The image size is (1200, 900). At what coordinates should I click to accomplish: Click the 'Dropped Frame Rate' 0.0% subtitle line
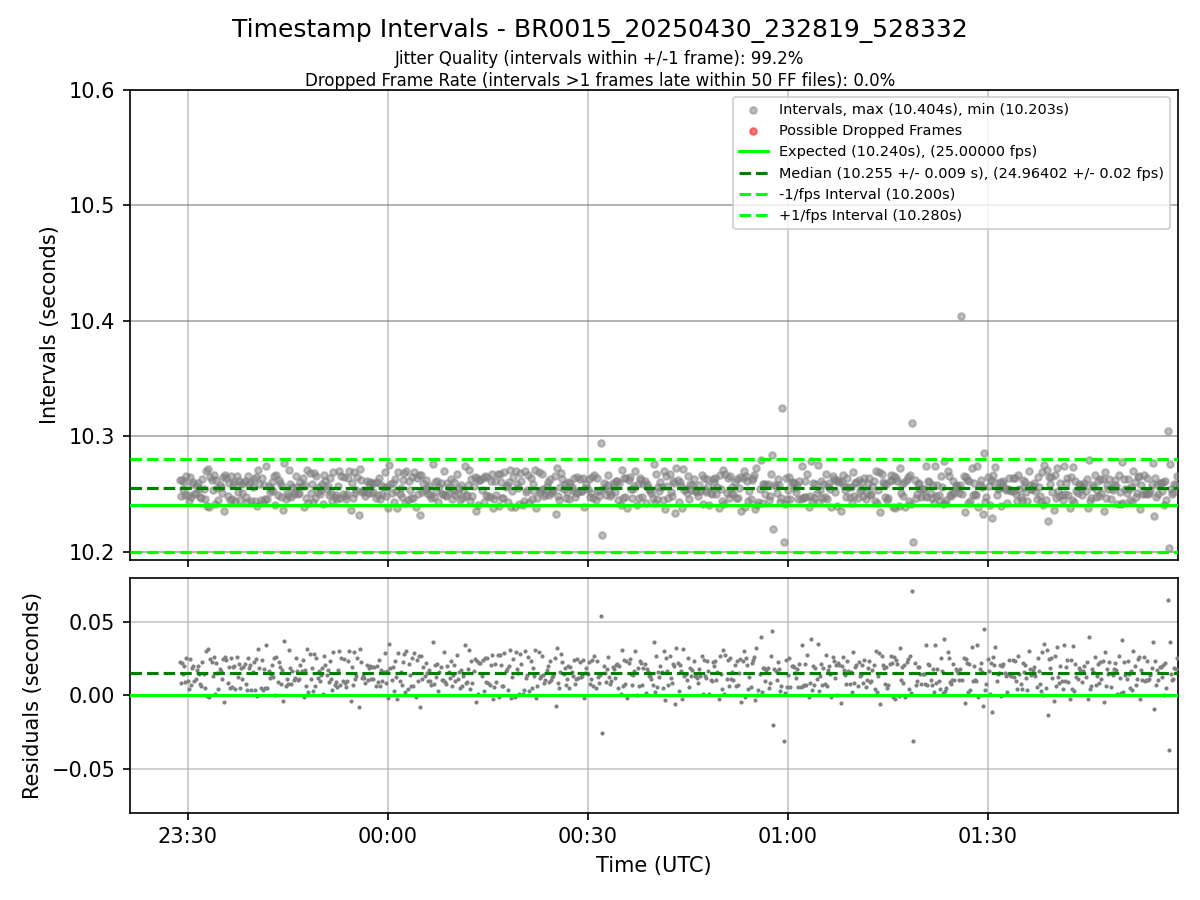(x=600, y=80)
